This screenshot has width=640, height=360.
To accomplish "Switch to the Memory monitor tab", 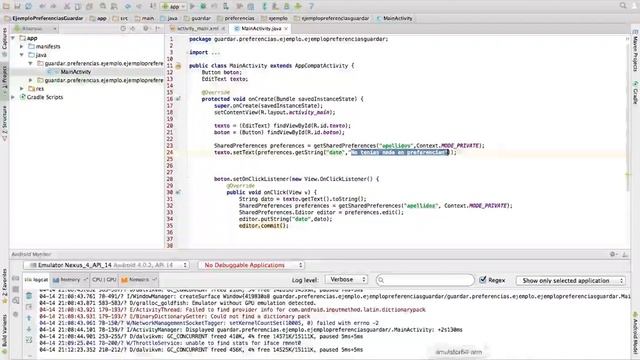I will coord(70,280).
